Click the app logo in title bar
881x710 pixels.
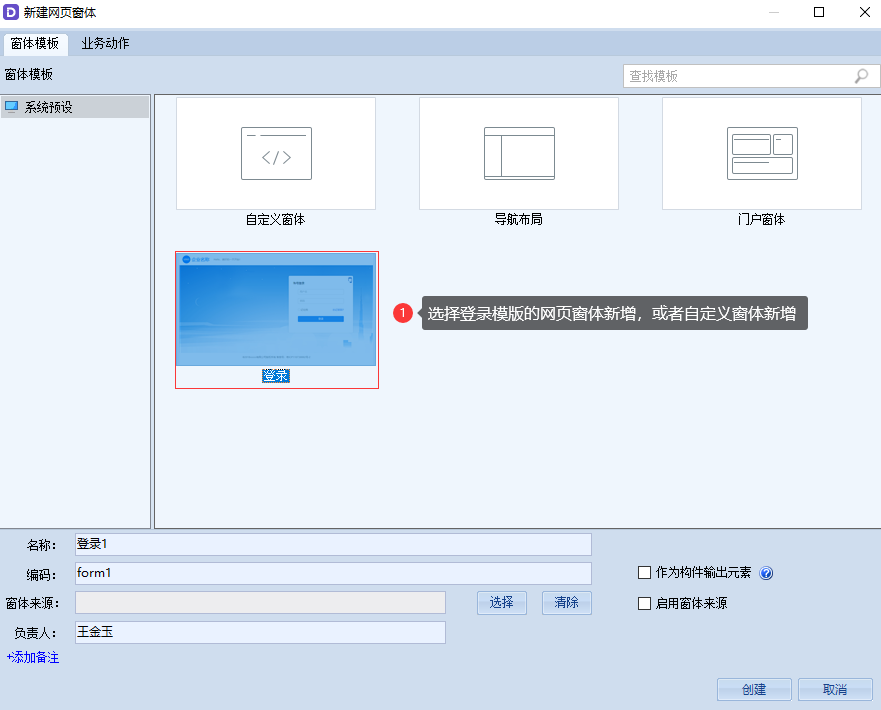[11, 12]
